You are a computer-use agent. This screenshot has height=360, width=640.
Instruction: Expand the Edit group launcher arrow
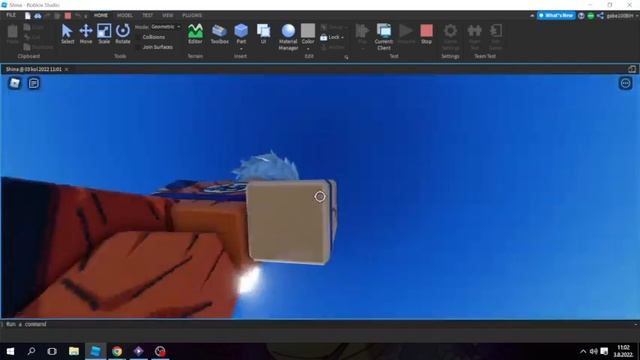(x=346, y=57)
